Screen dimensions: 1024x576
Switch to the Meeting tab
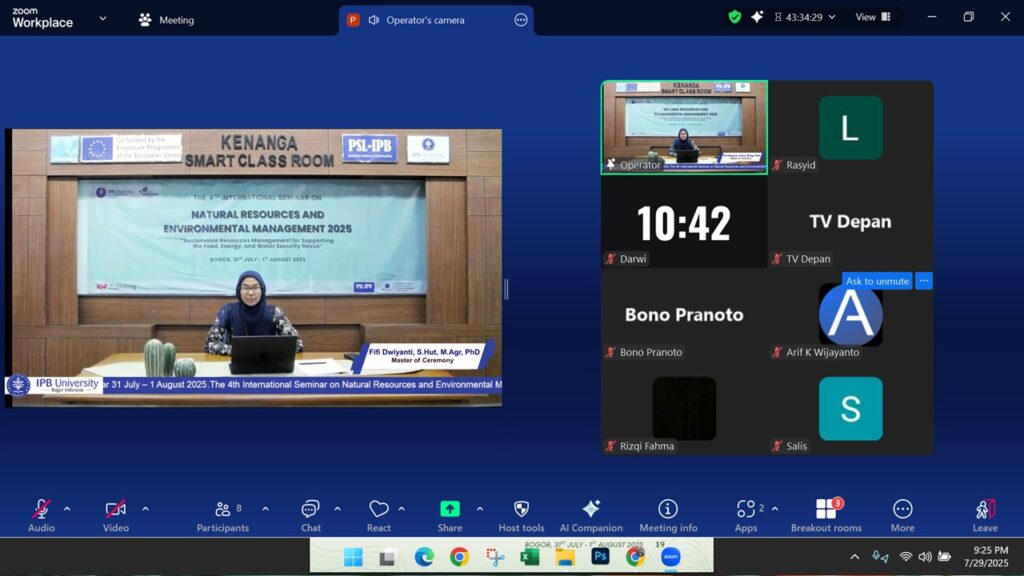point(166,20)
